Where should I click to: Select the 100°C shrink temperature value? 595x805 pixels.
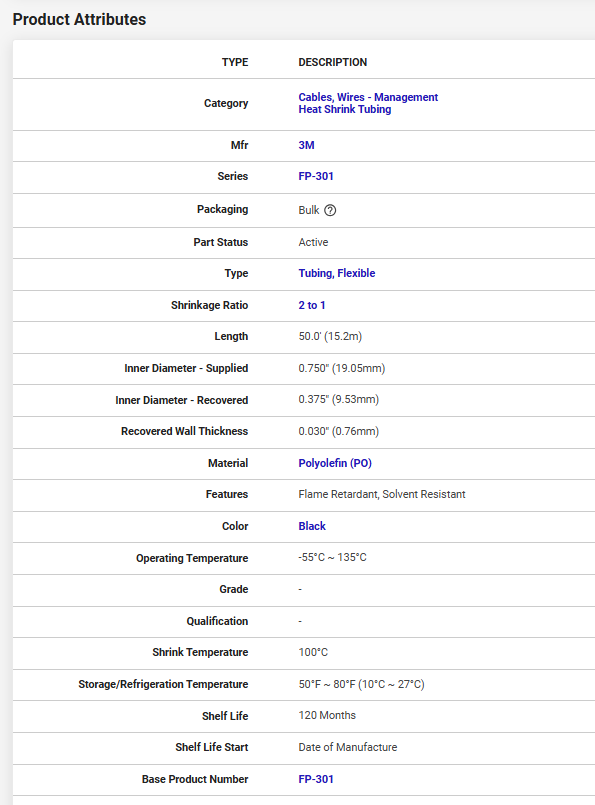click(313, 653)
